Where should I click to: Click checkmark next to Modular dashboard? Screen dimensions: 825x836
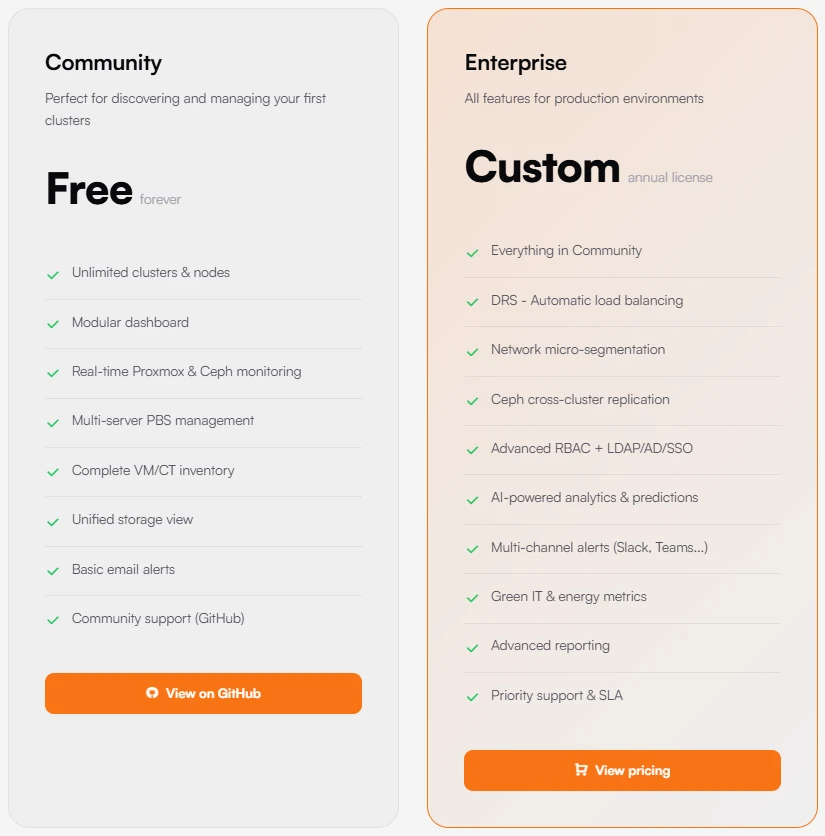click(x=53, y=324)
